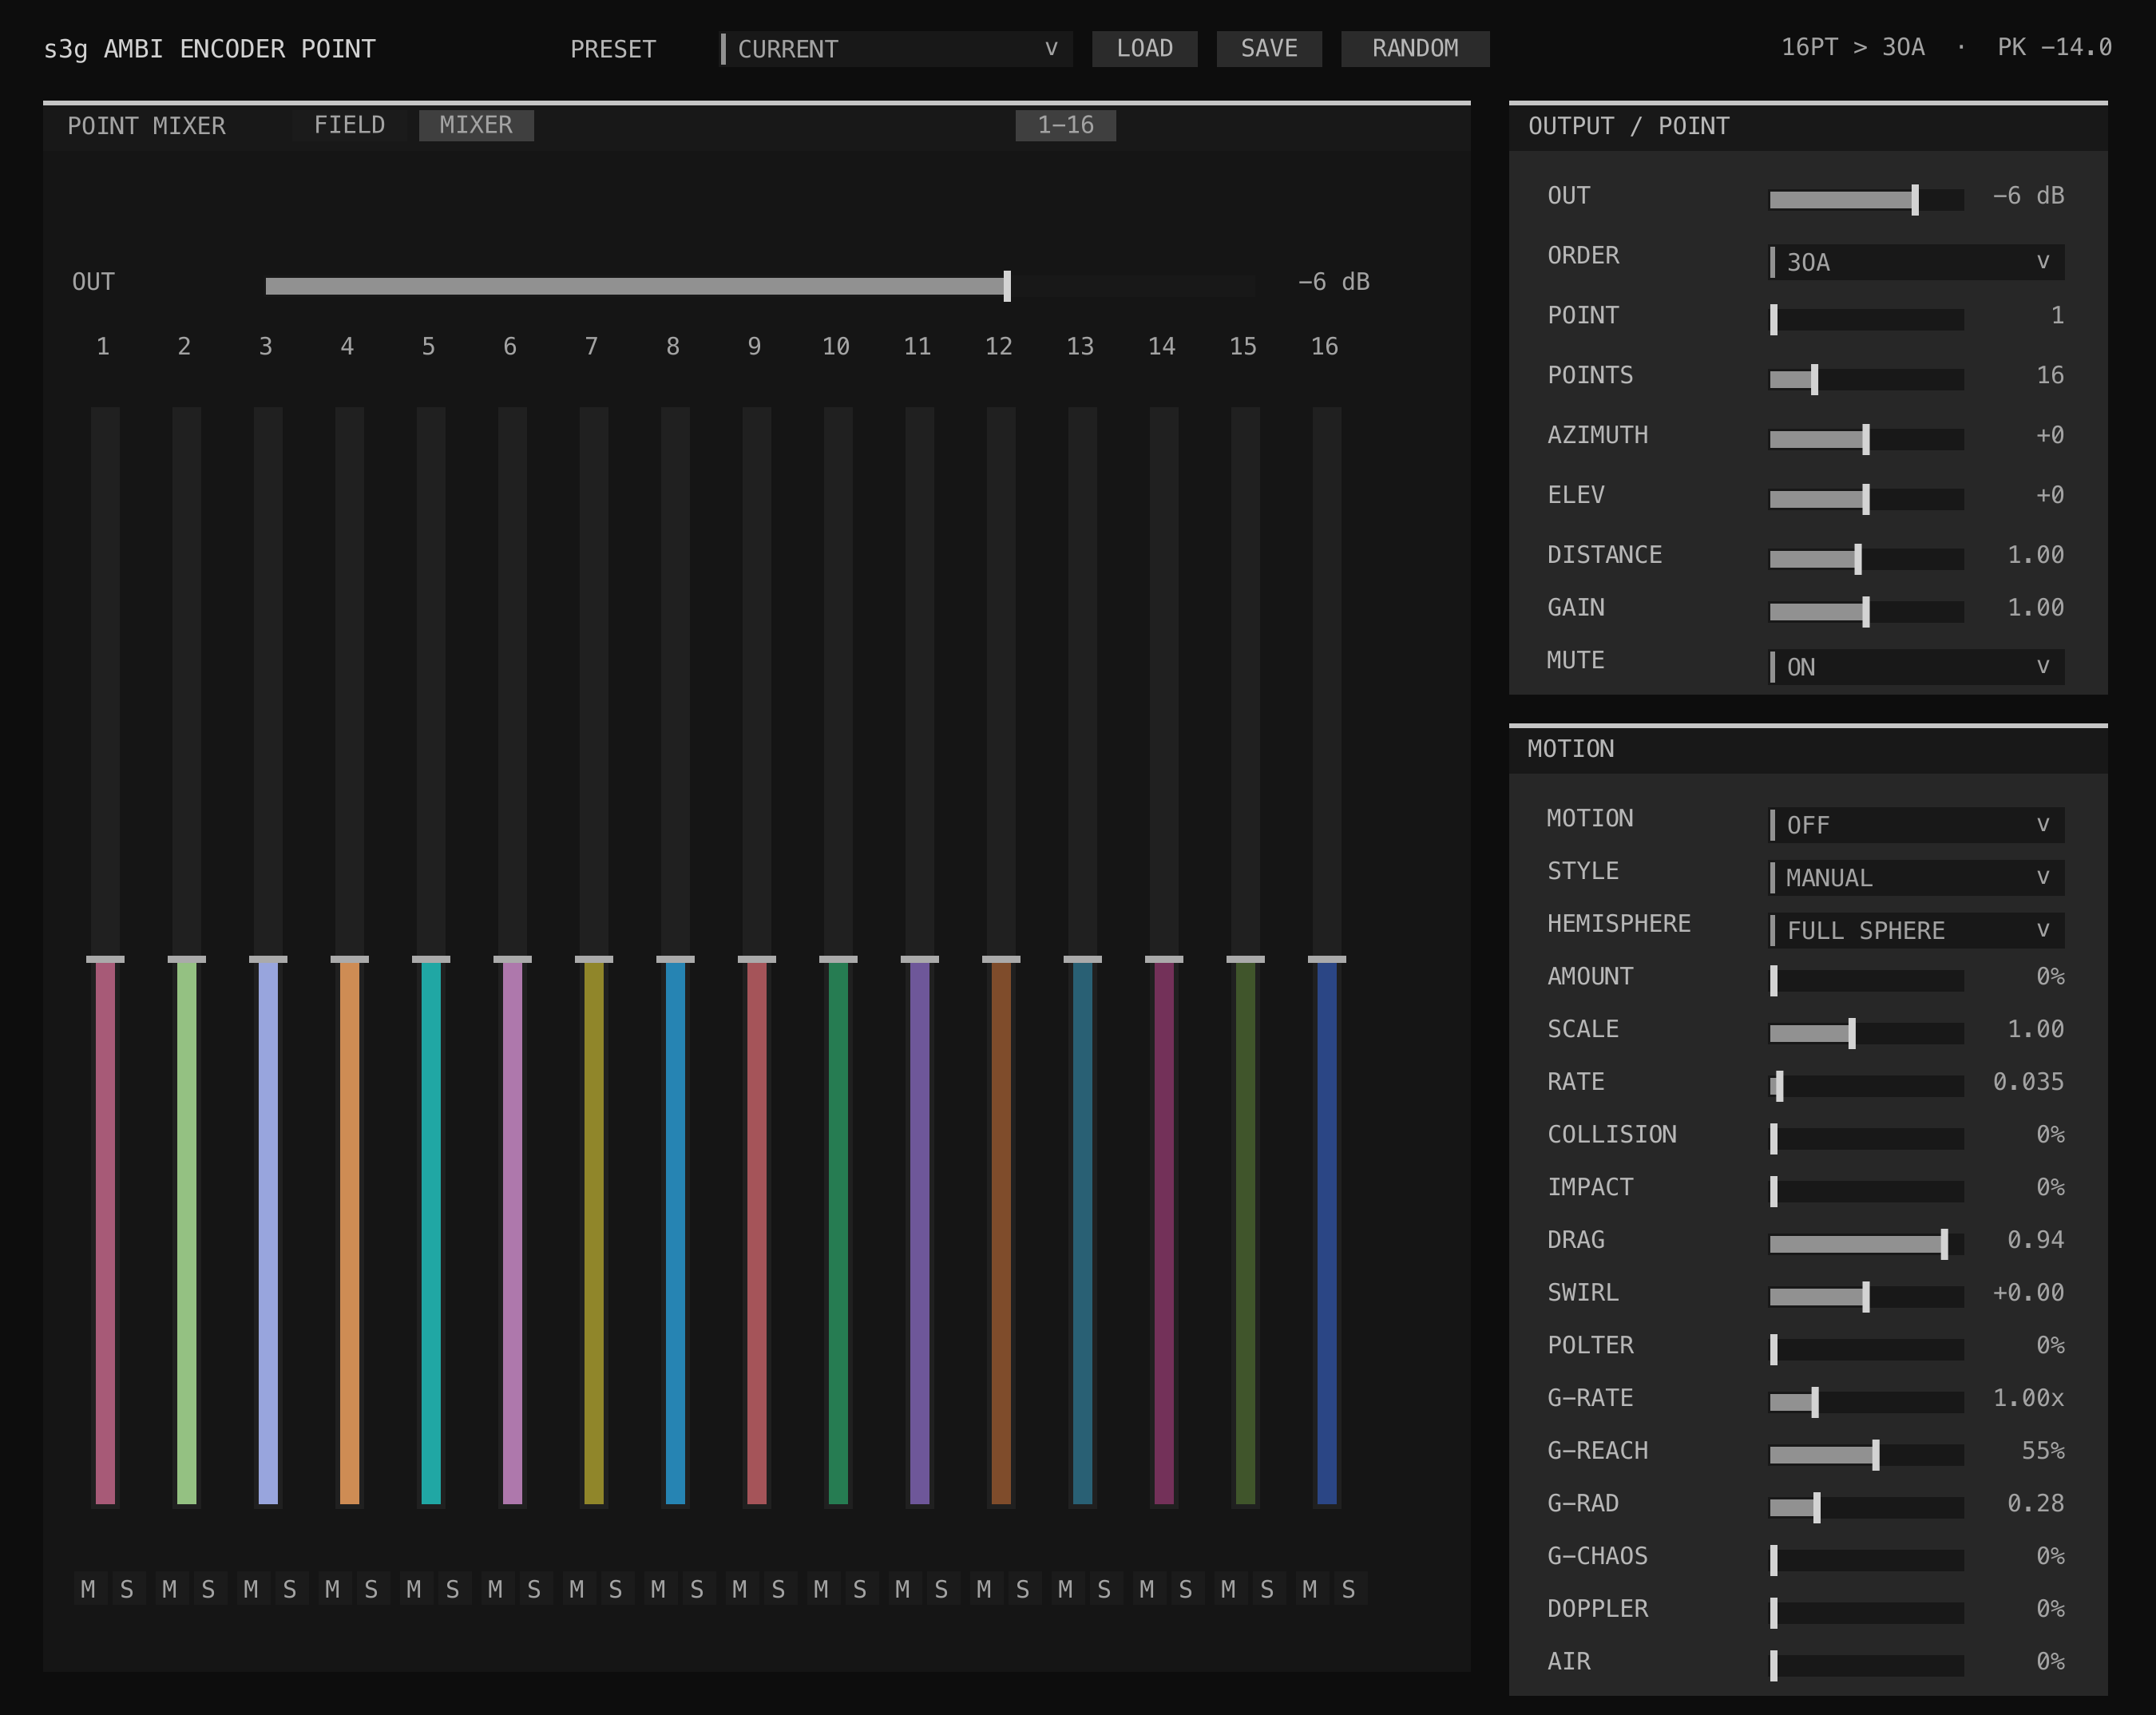Click the G-REACH slider
Viewport: 2156px width, 1715px height.
(x=1866, y=1455)
